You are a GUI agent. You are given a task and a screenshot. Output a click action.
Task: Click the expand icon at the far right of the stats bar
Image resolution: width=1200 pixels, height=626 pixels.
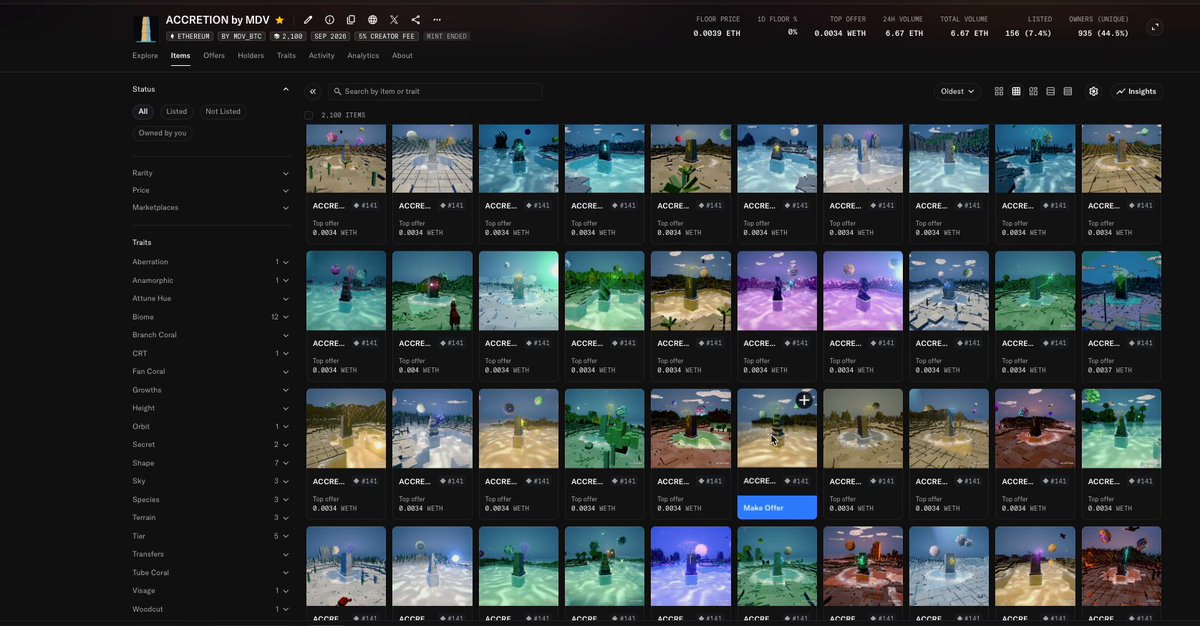(1155, 27)
